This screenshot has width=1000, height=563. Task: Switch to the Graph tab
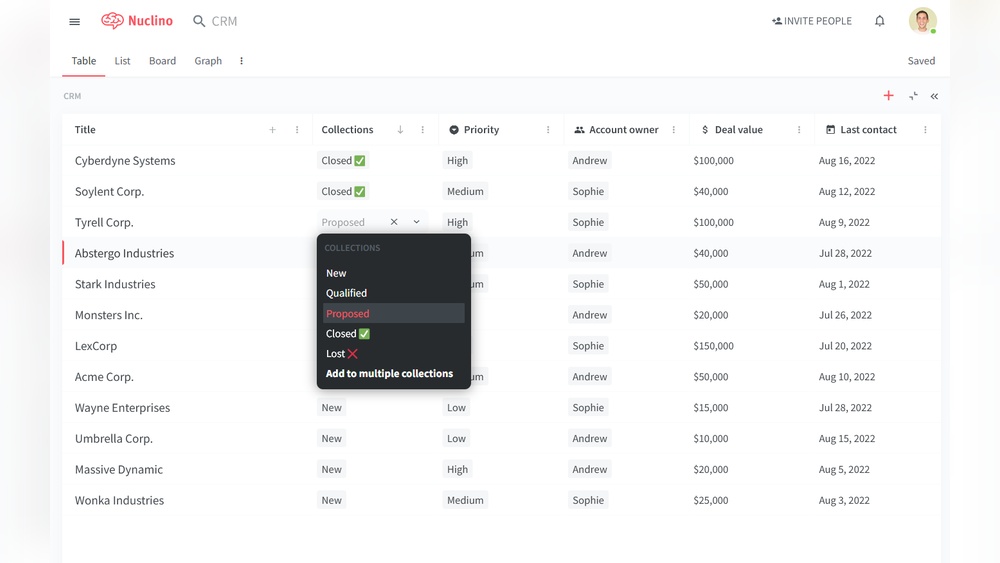(208, 61)
